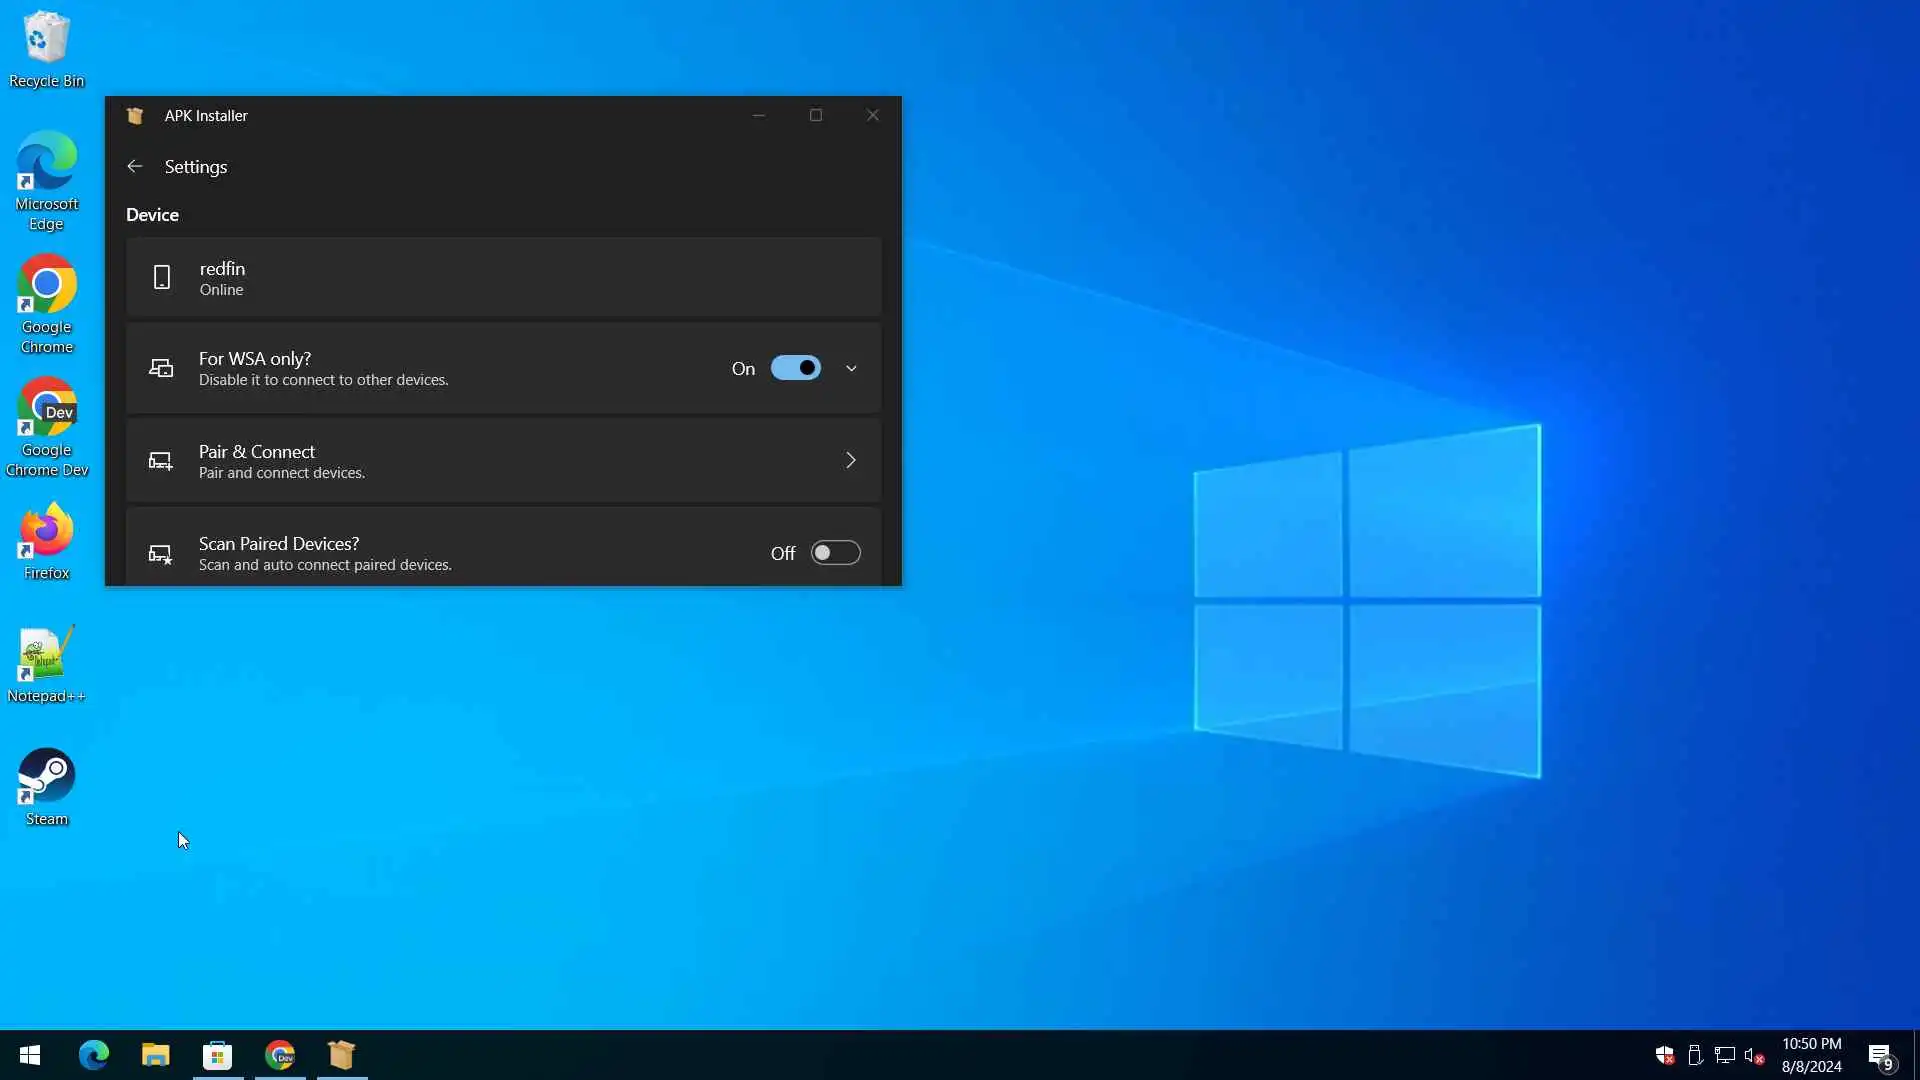Turn off the For WSA only toggle
This screenshot has width=1920, height=1080.
point(795,368)
